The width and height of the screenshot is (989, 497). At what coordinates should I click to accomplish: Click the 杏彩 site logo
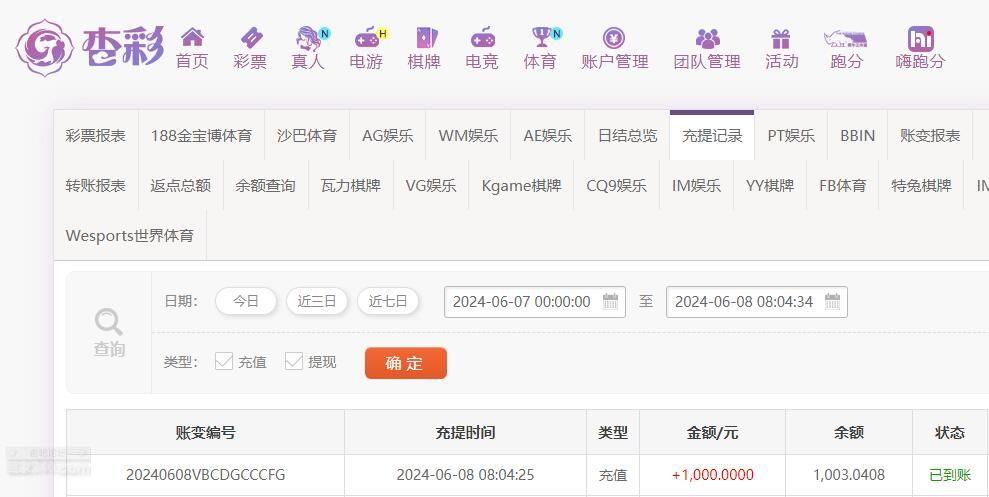tap(90, 47)
